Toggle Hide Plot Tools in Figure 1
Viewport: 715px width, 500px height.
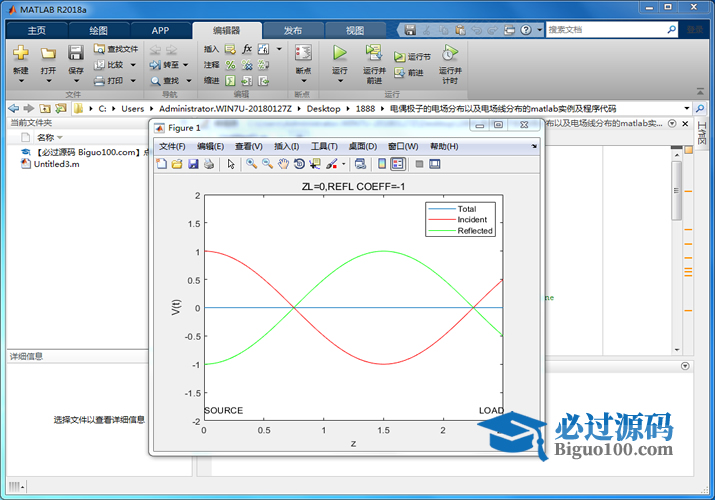(420, 164)
